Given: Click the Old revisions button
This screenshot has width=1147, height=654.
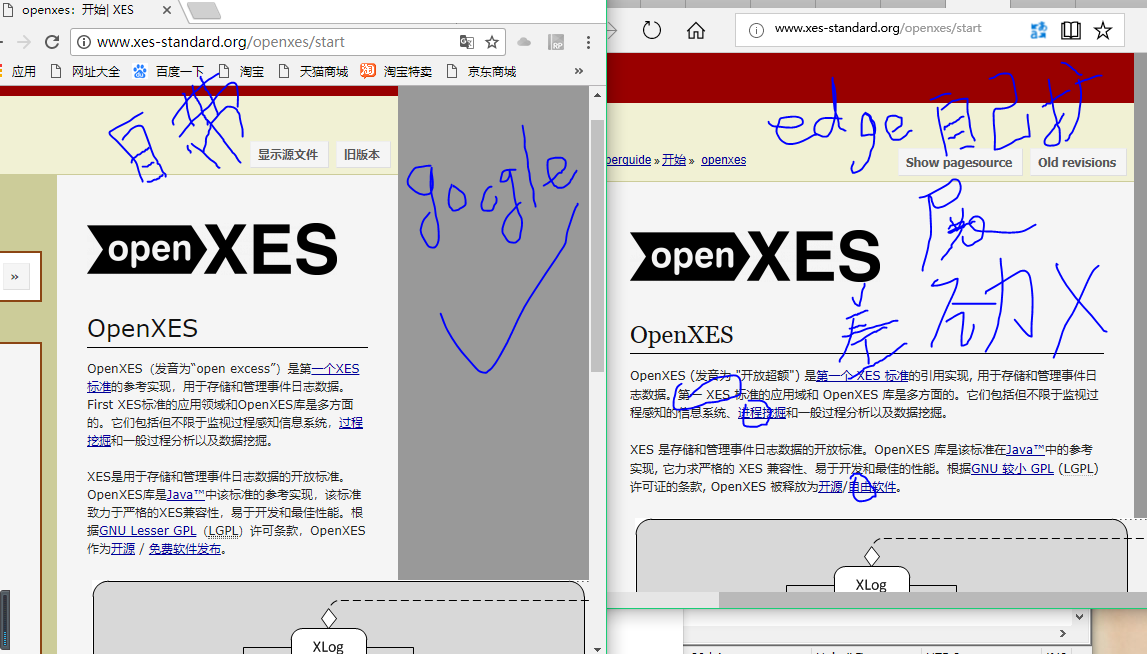Looking at the screenshot, I should pyautogui.click(x=1077, y=162).
